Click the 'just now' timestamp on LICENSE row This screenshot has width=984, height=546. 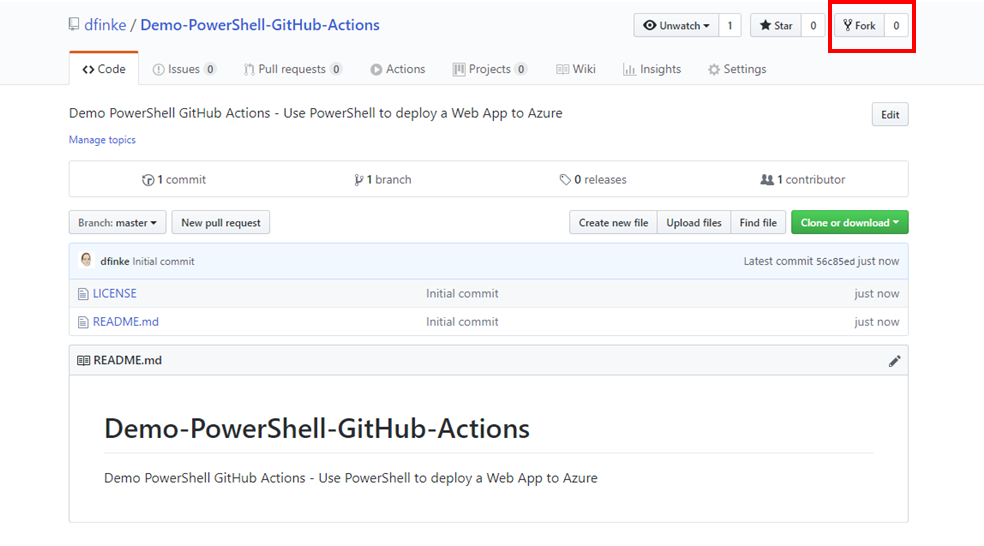click(x=877, y=293)
